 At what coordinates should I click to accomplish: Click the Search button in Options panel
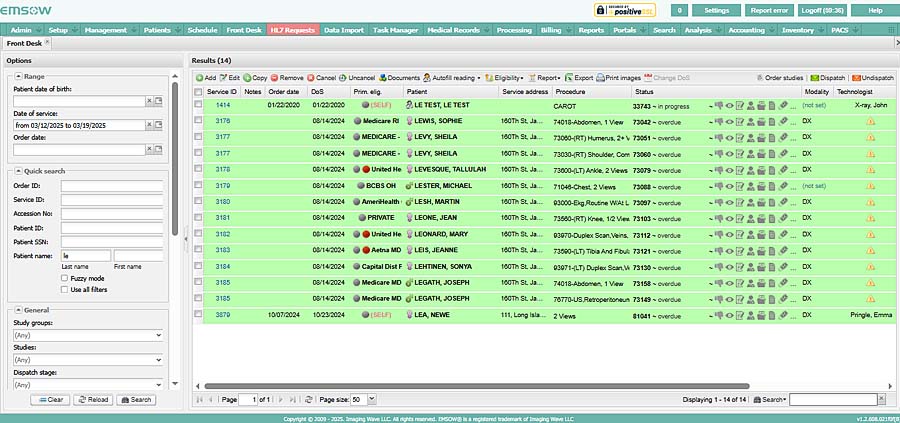click(x=137, y=399)
